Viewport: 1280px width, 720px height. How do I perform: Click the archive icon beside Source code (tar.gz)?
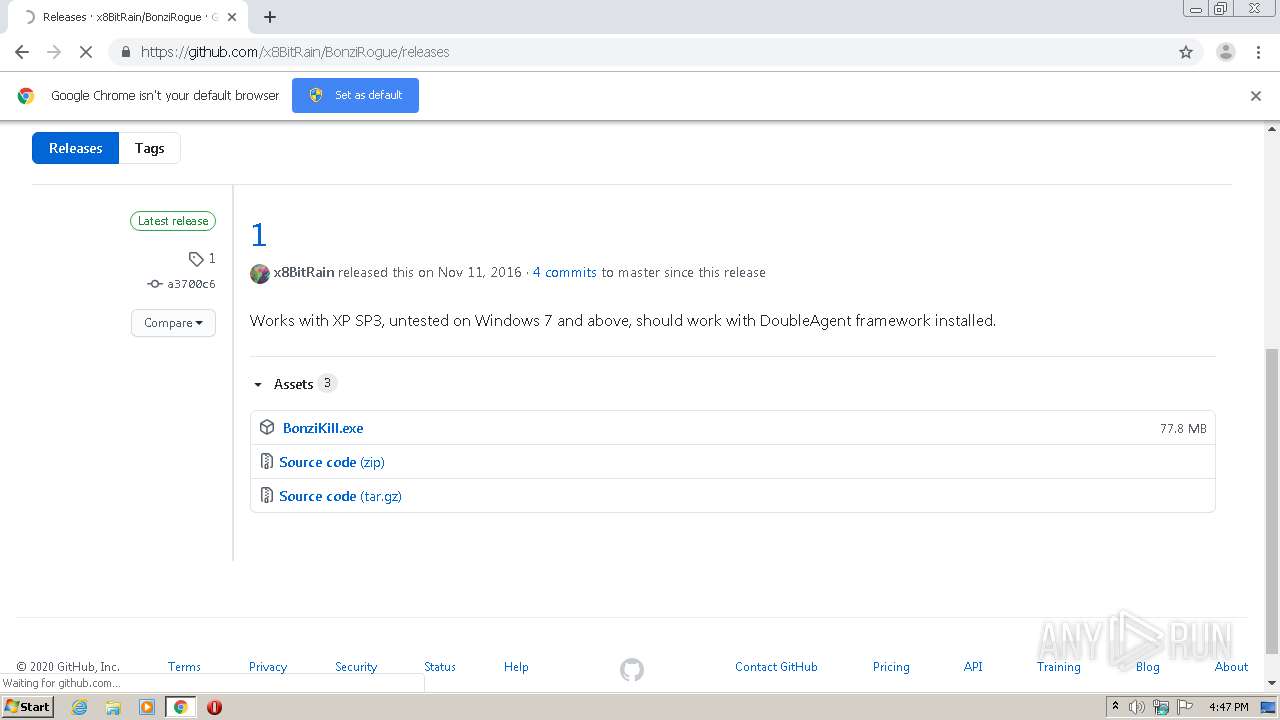(x=266, y=495)
